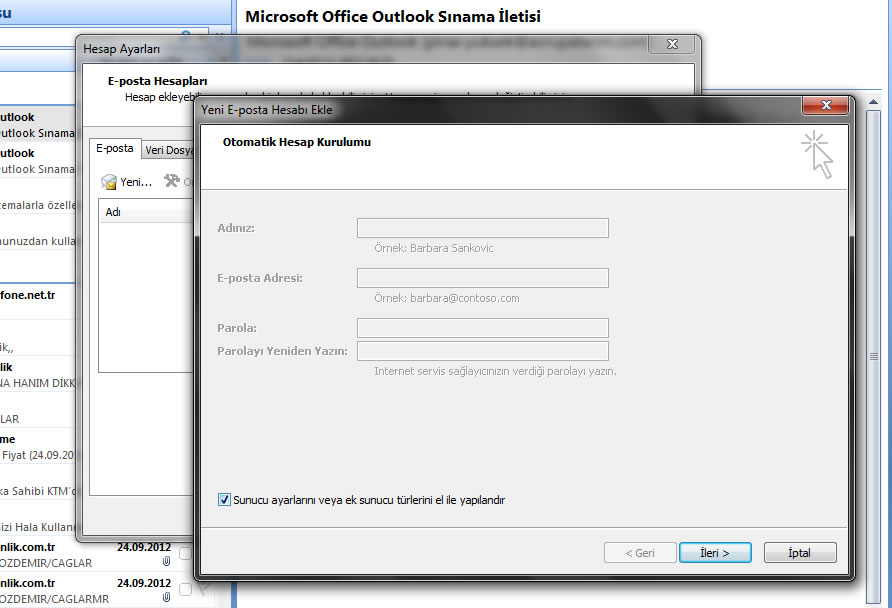This screenshot has height=608, width=892.
Task: Cancel setup with the İptal button
Action: tap(799, 553)
